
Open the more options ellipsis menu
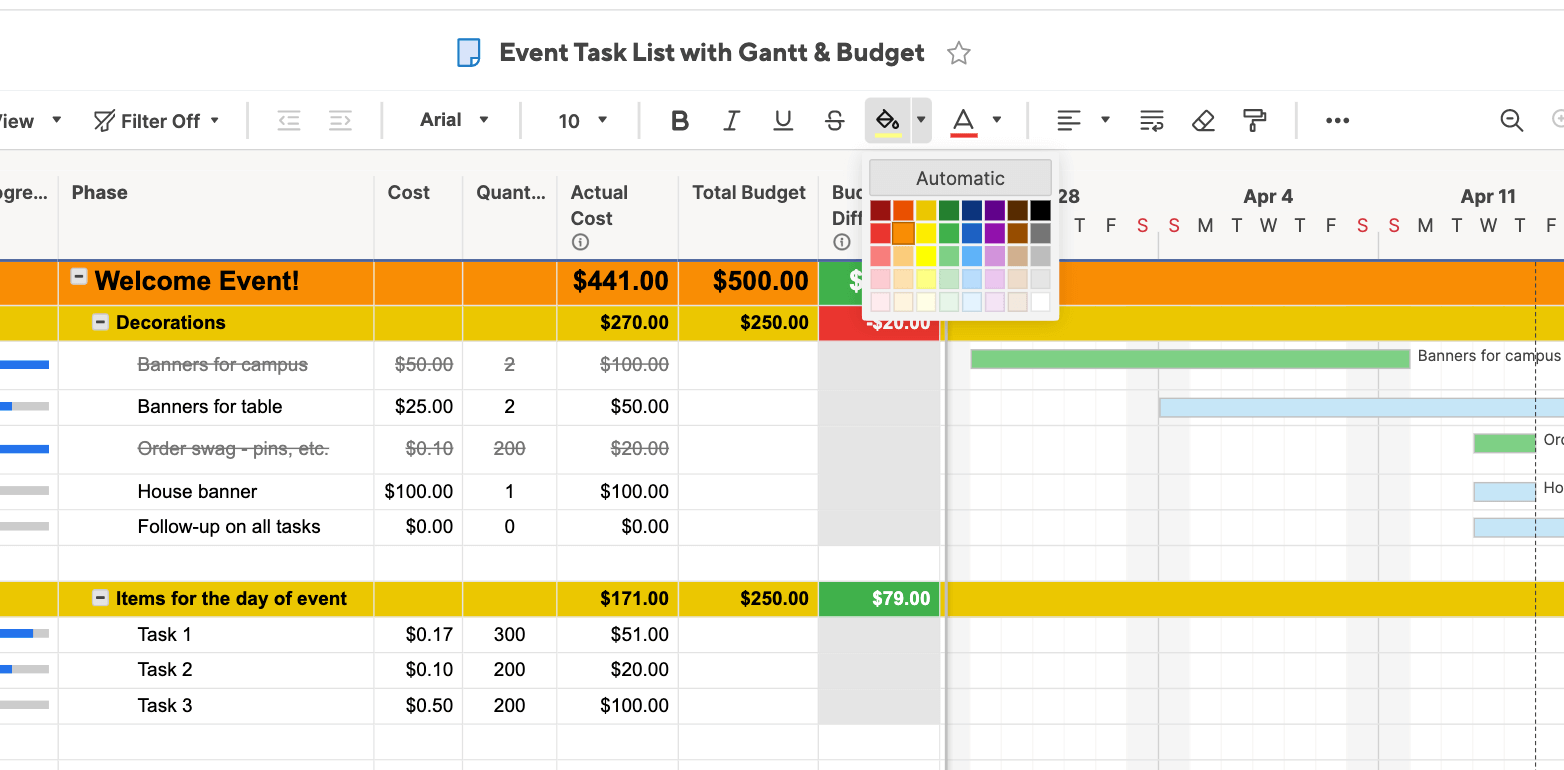coord(1337,121)
